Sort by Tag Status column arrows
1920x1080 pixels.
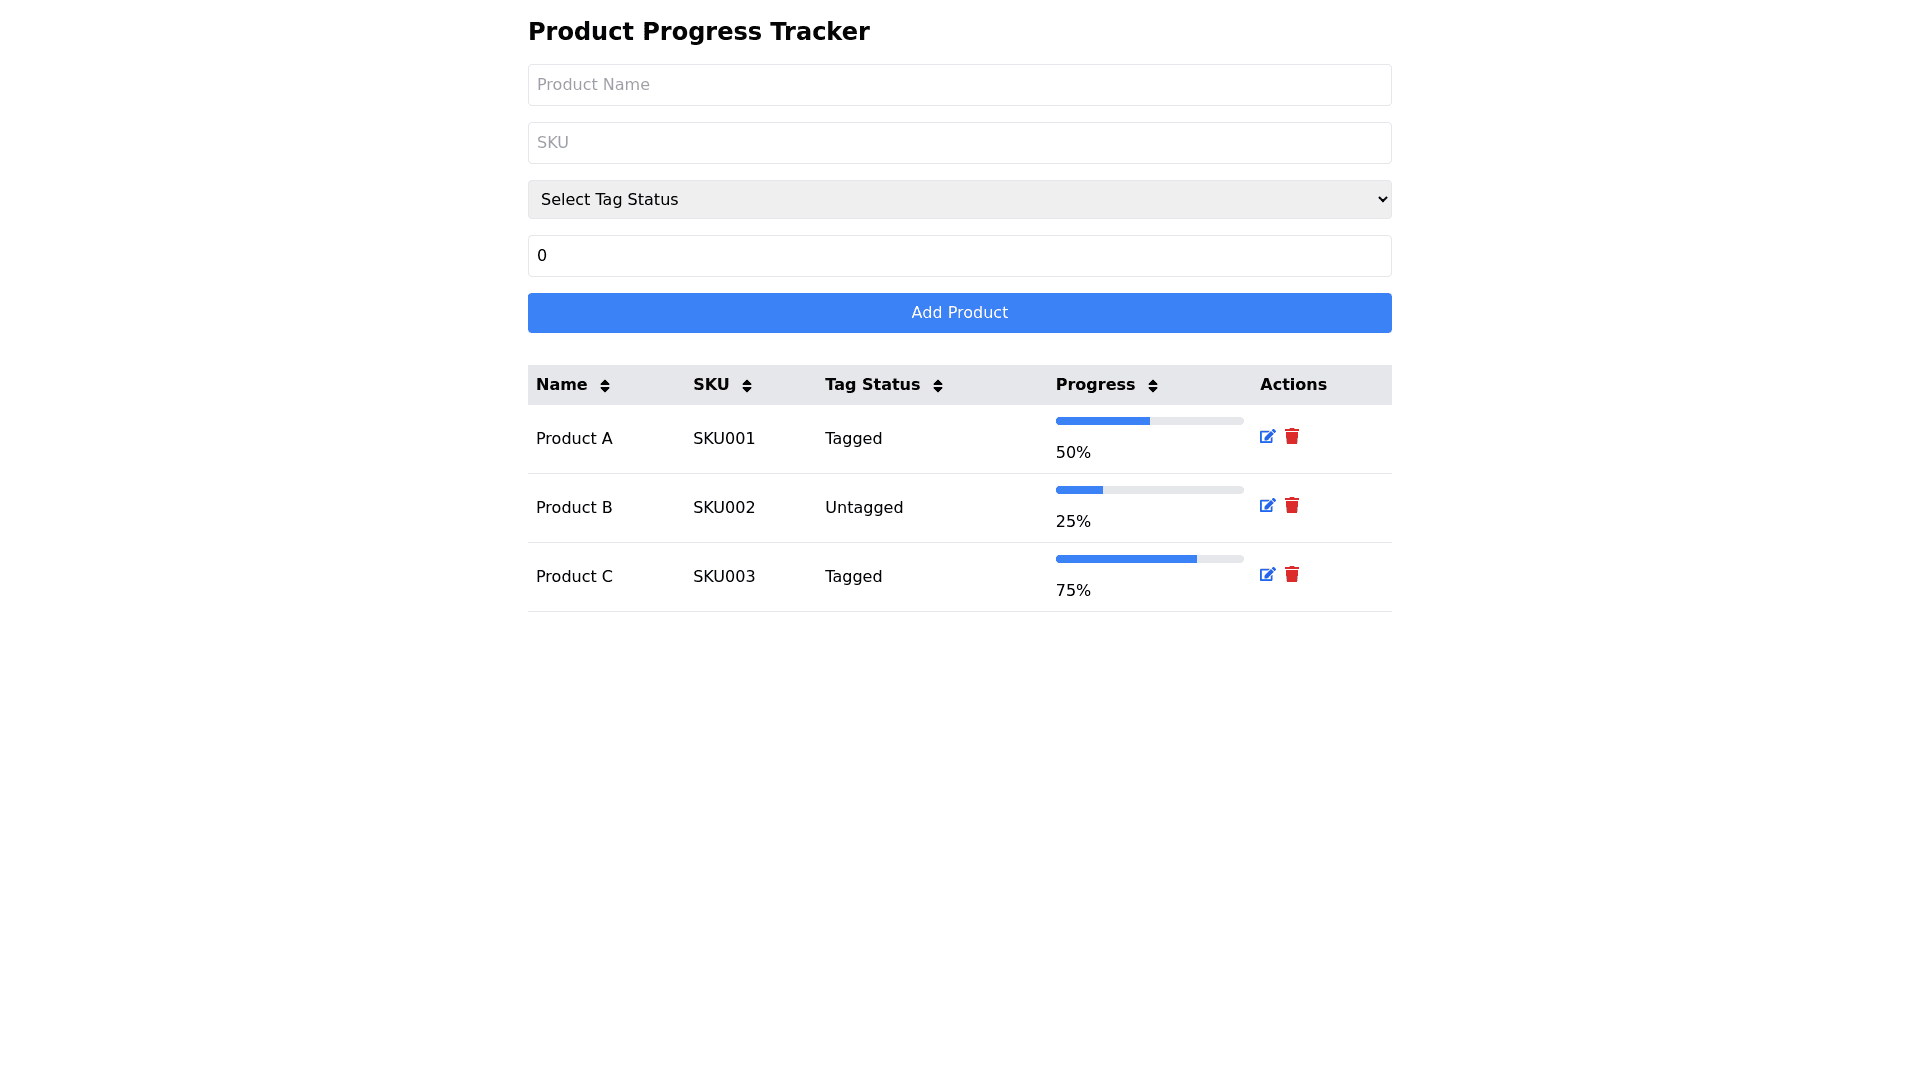938,386
